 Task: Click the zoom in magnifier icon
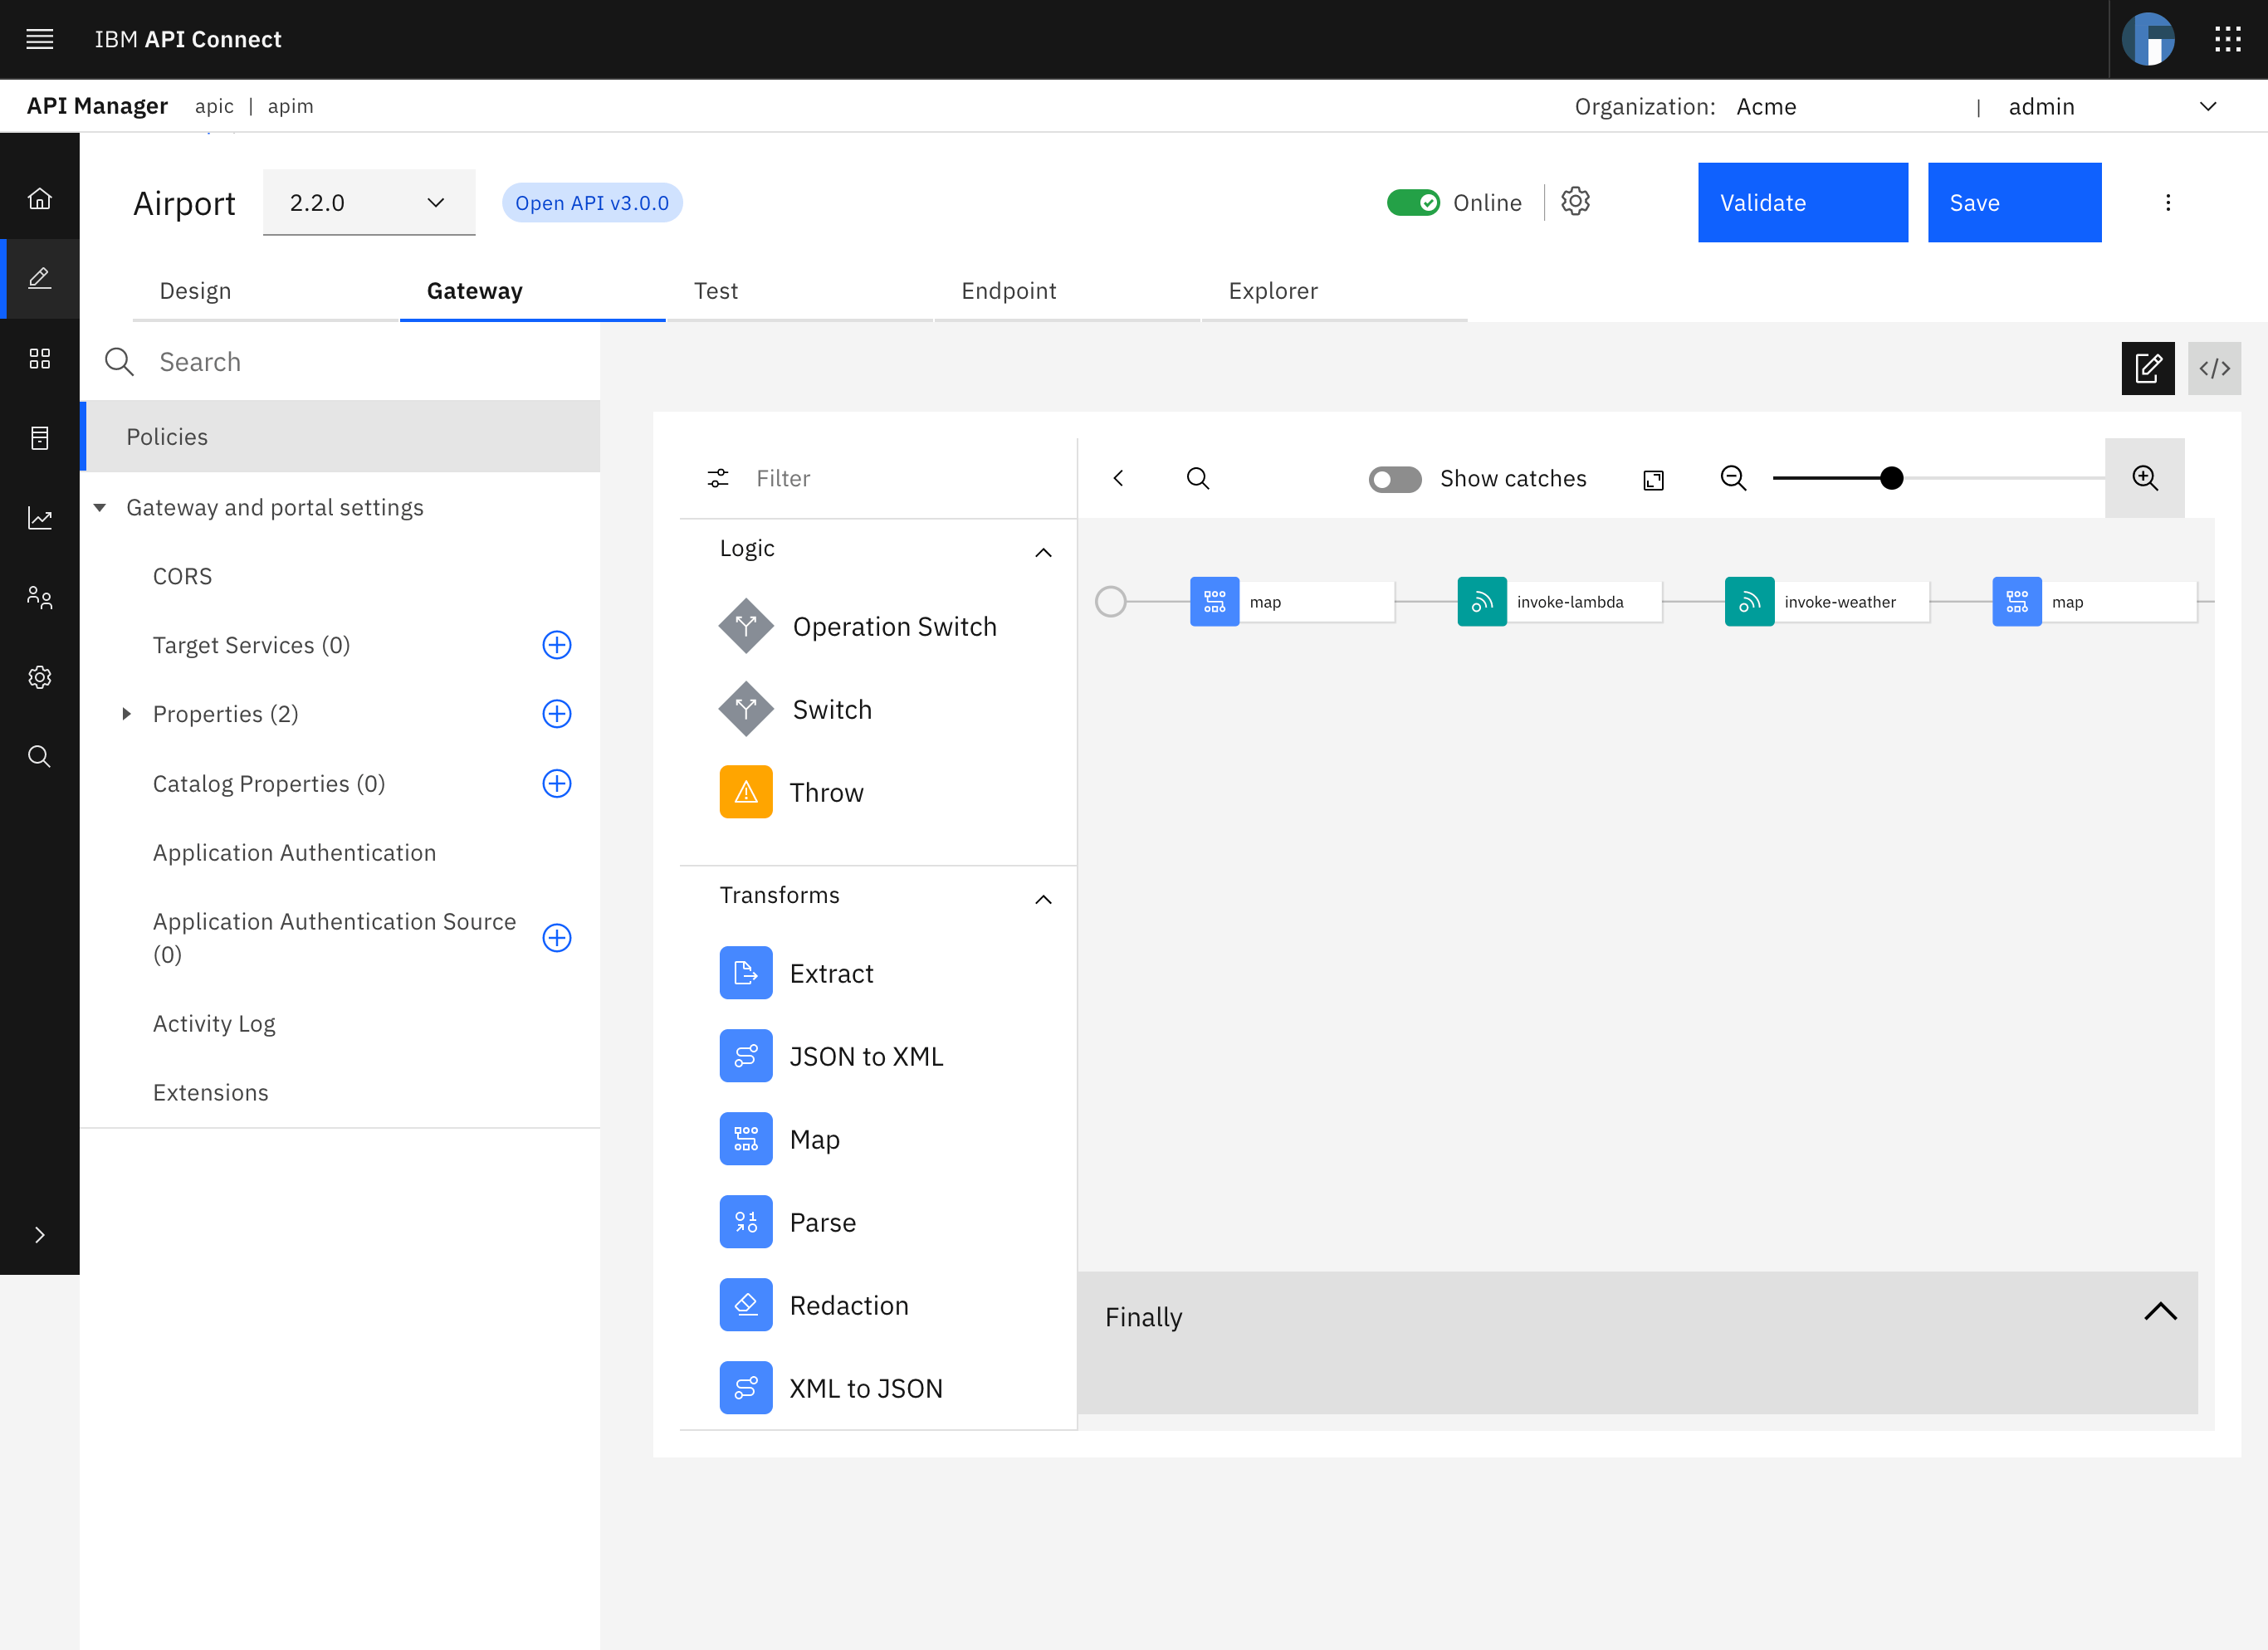(2144, 478)
